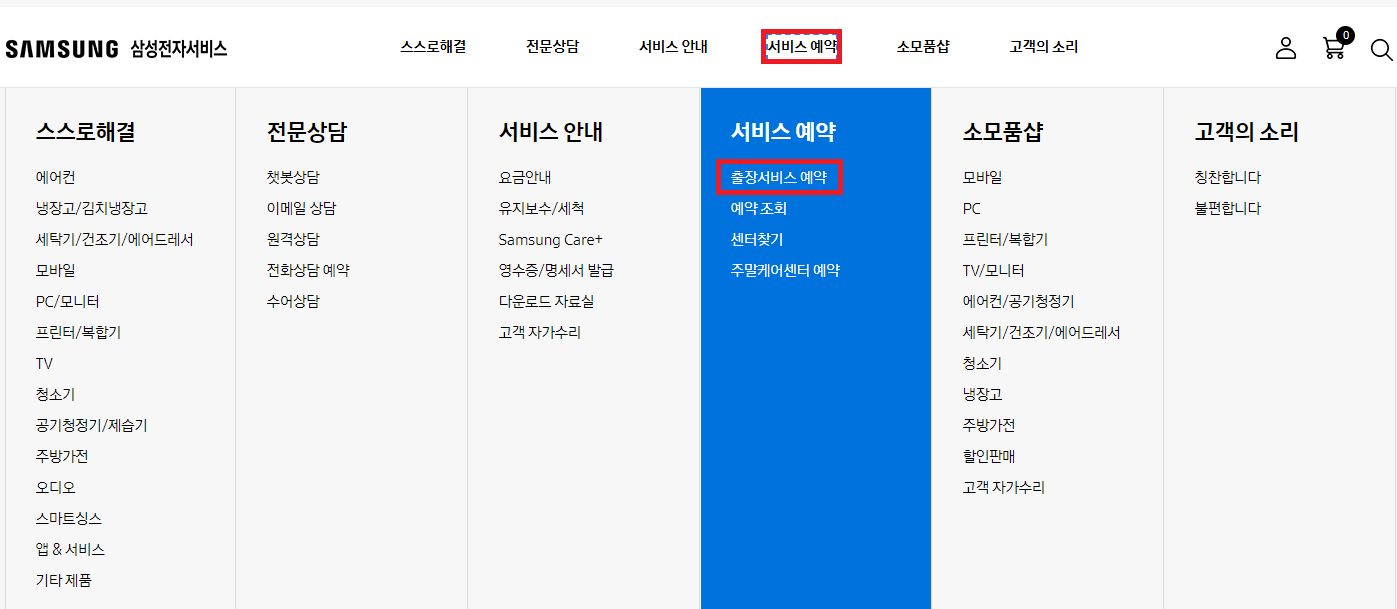The width and height of the screenshot is (1397, 609).
Task: Click 청소기 under 스스로해결
Action: click(x=55, y=395)
